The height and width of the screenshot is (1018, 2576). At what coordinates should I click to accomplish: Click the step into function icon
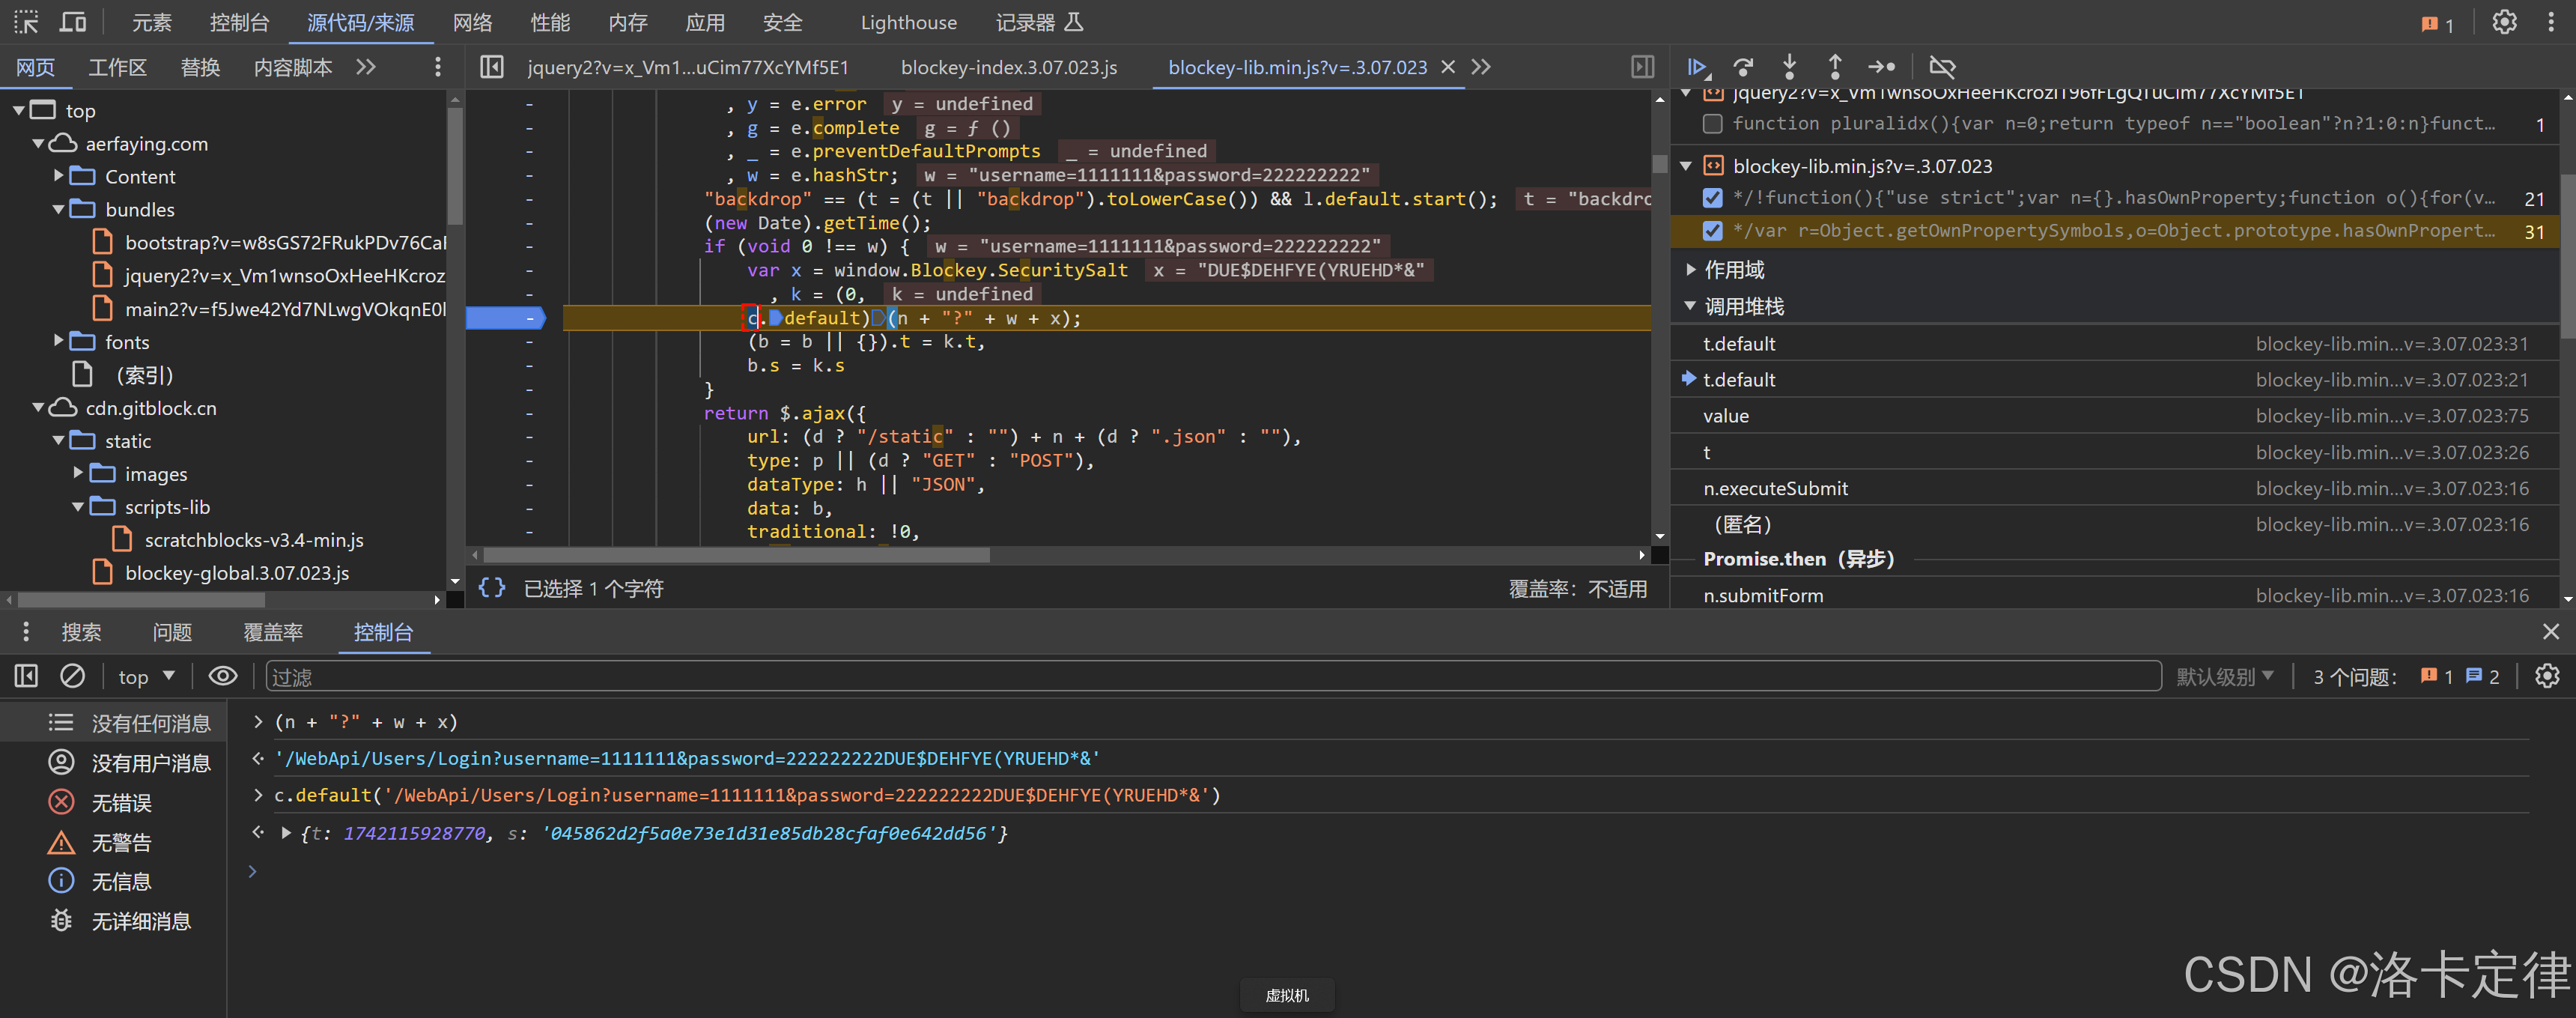coord(1789,67)
